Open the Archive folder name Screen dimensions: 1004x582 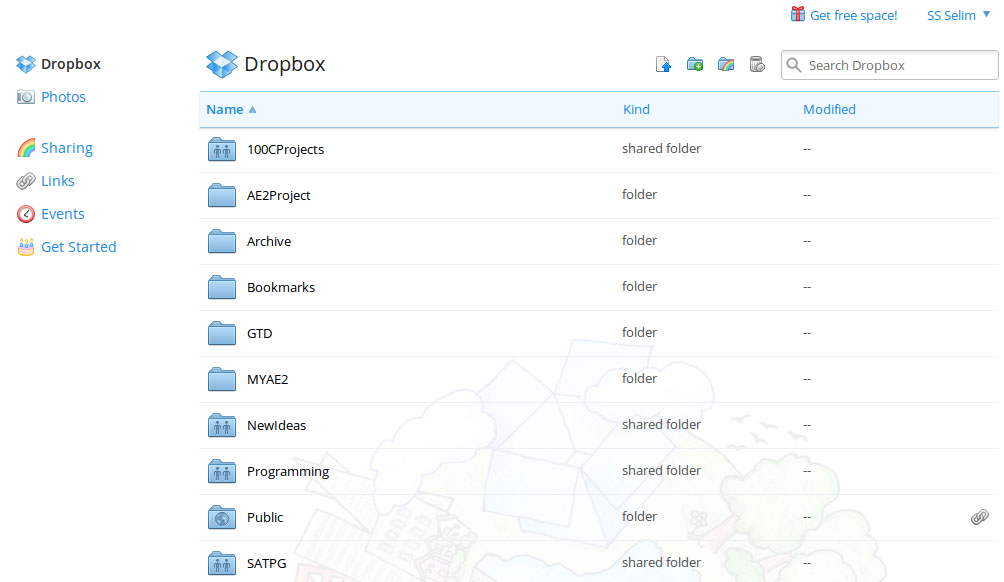click(269, 241)
